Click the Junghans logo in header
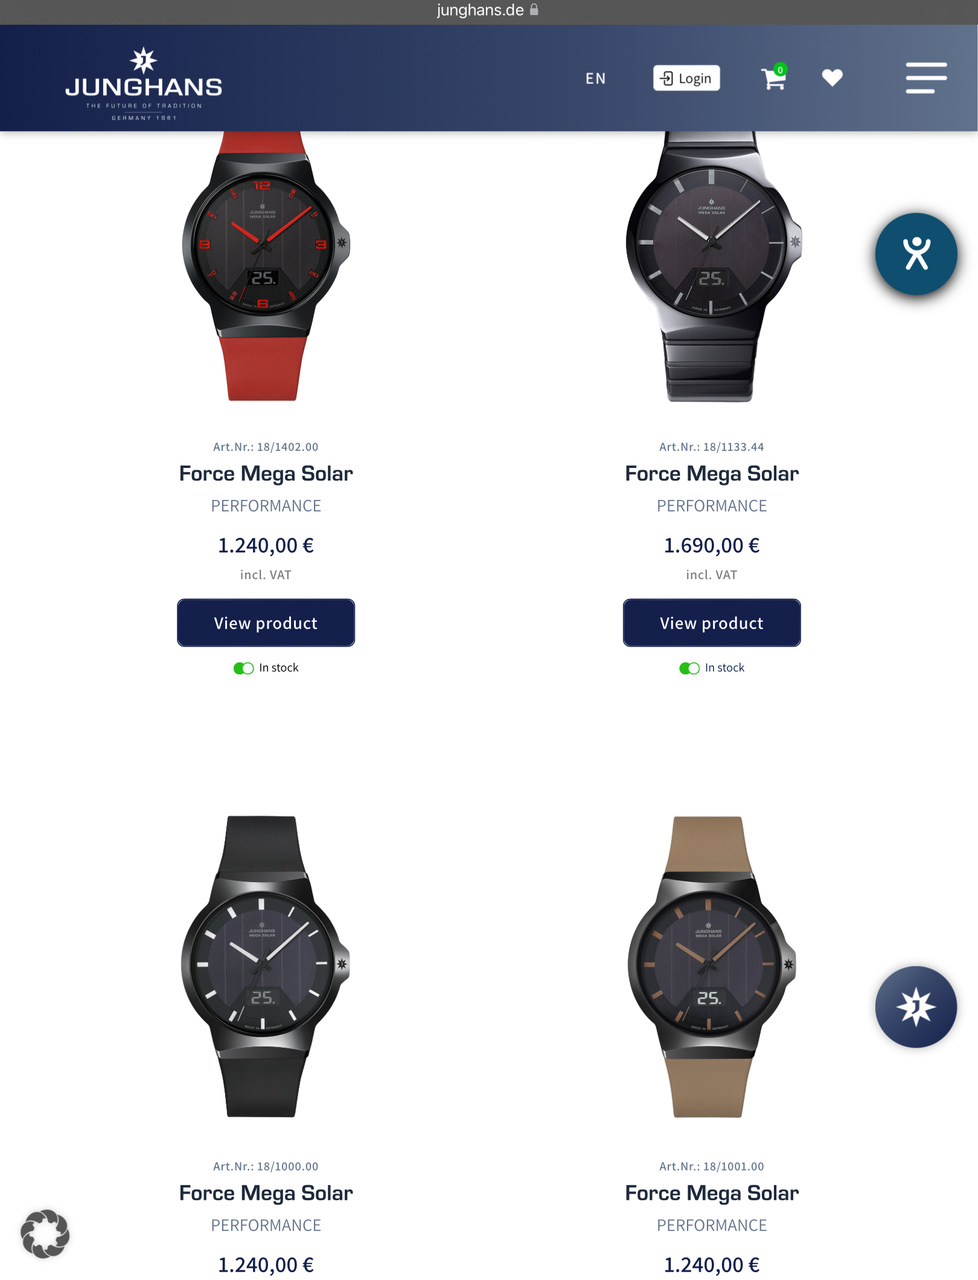This screenshot has height=1280, width=978. click(x=144, y=83)
